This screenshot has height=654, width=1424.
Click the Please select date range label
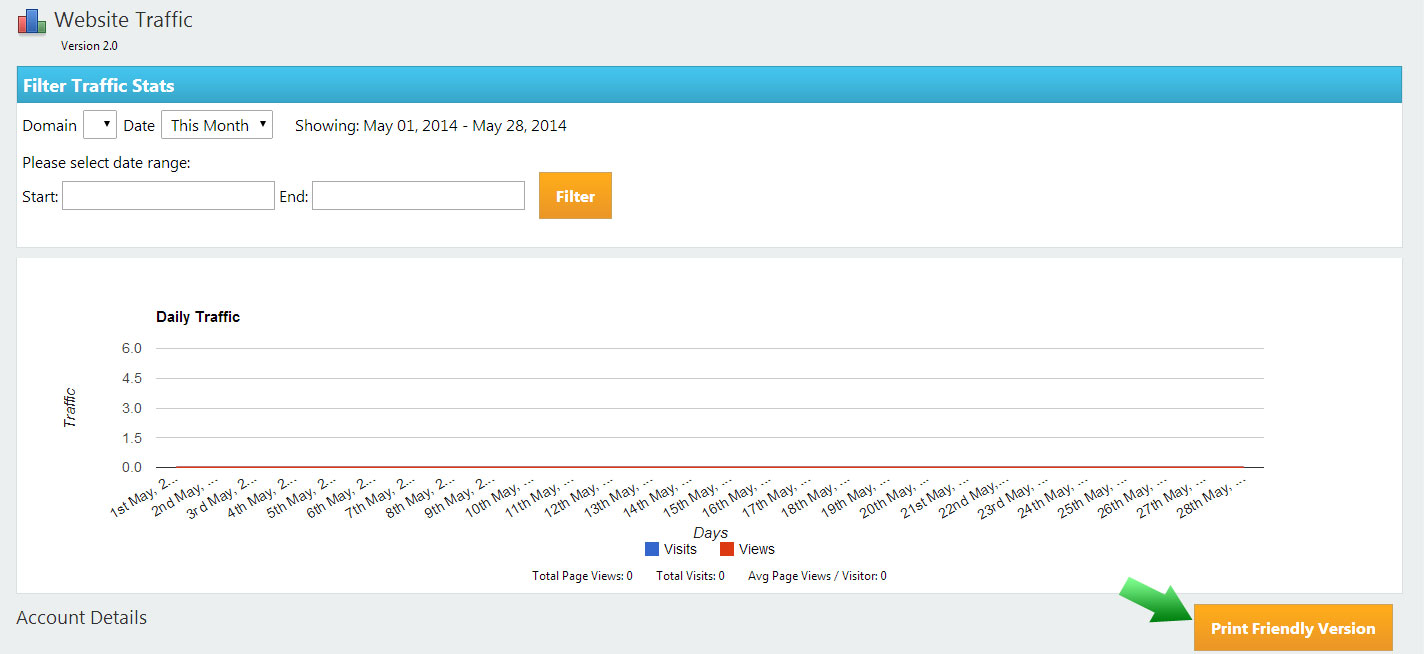(106, 162)
